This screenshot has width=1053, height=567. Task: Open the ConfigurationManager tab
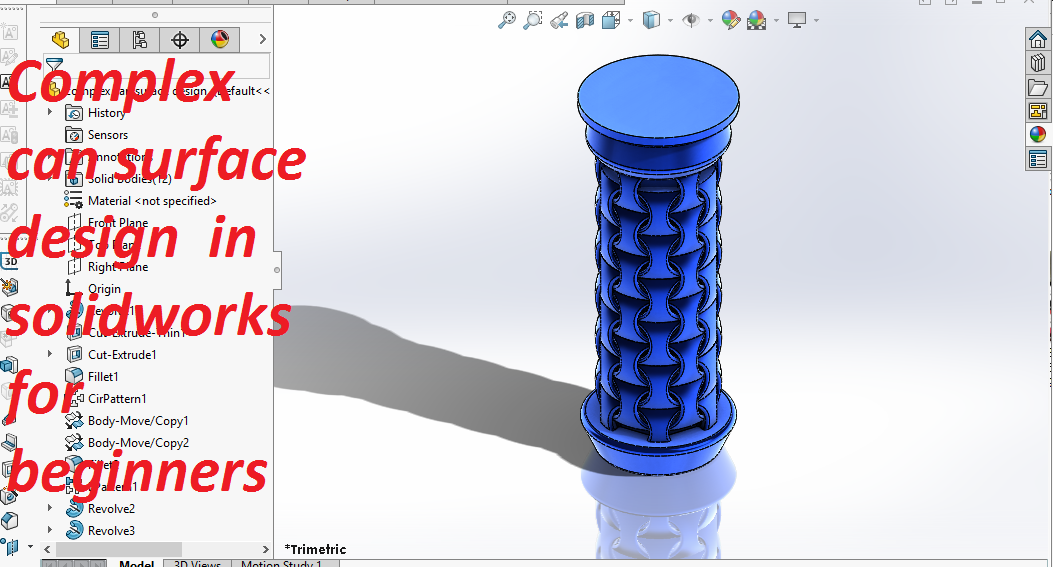[139, 40]
